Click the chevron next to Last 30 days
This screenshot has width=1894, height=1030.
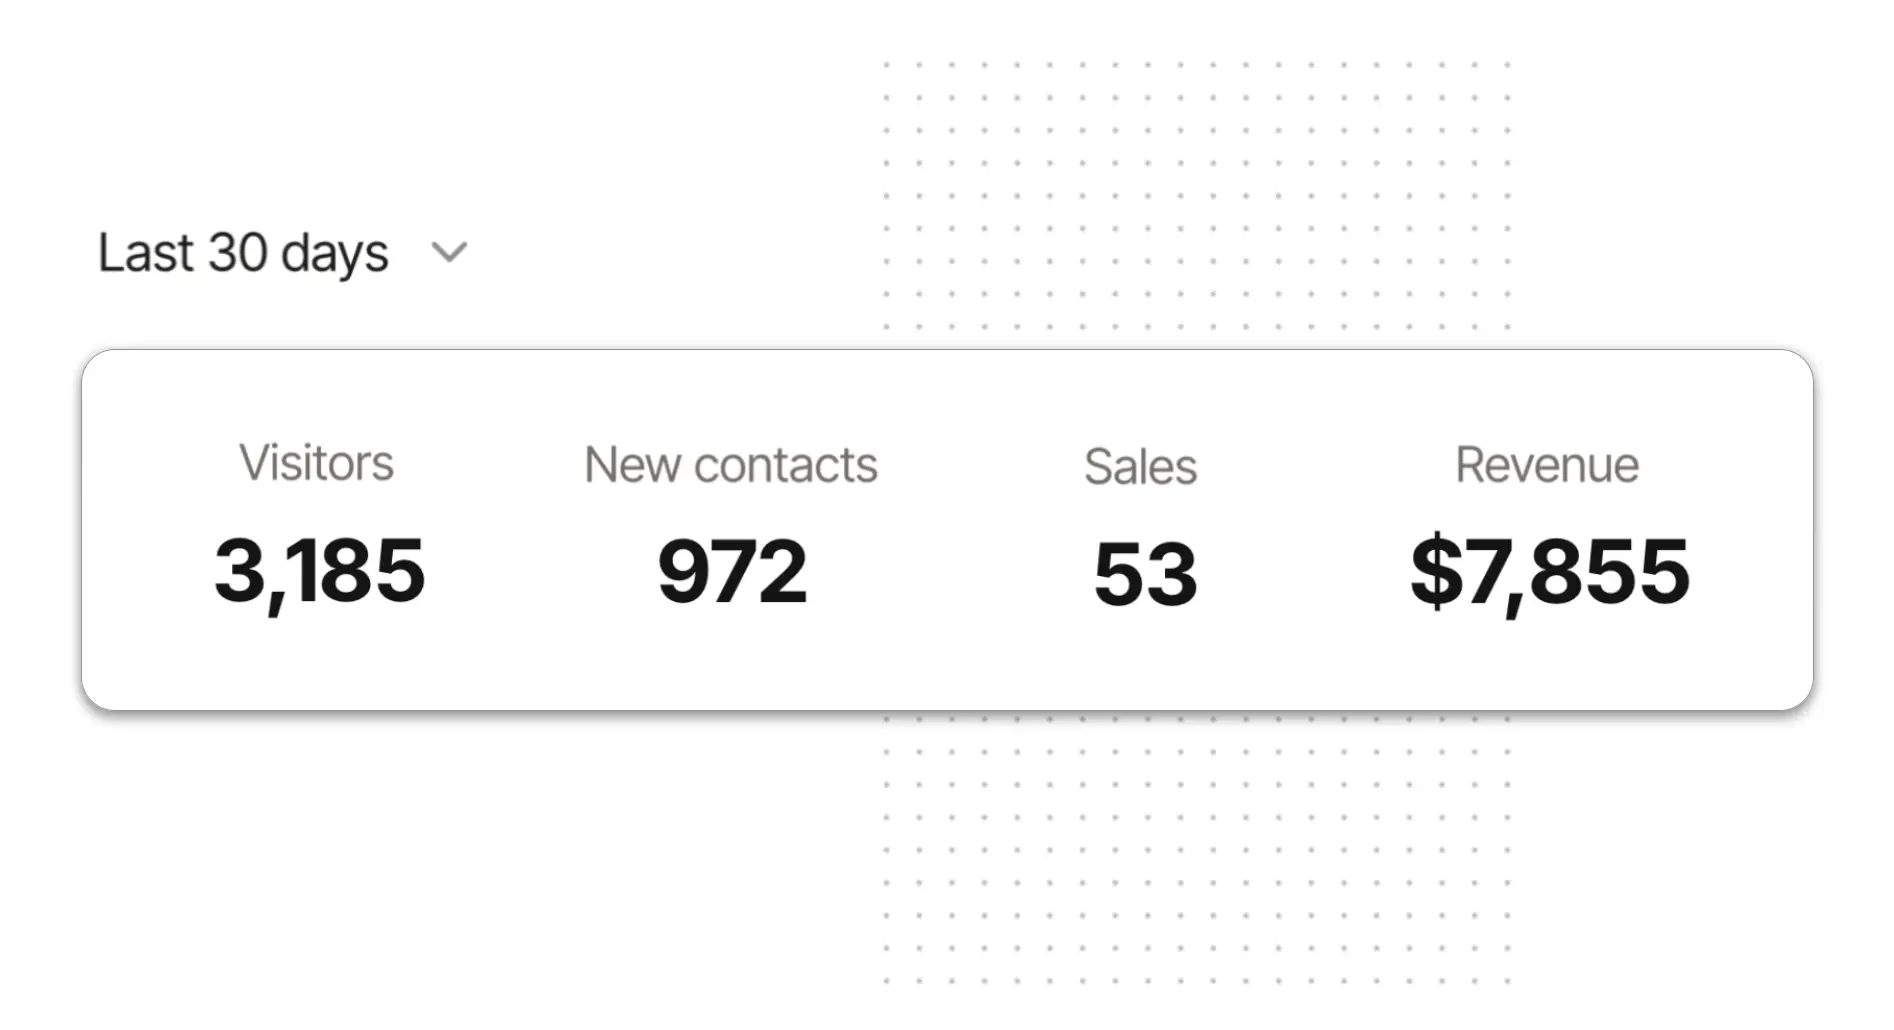pos(449,252)
